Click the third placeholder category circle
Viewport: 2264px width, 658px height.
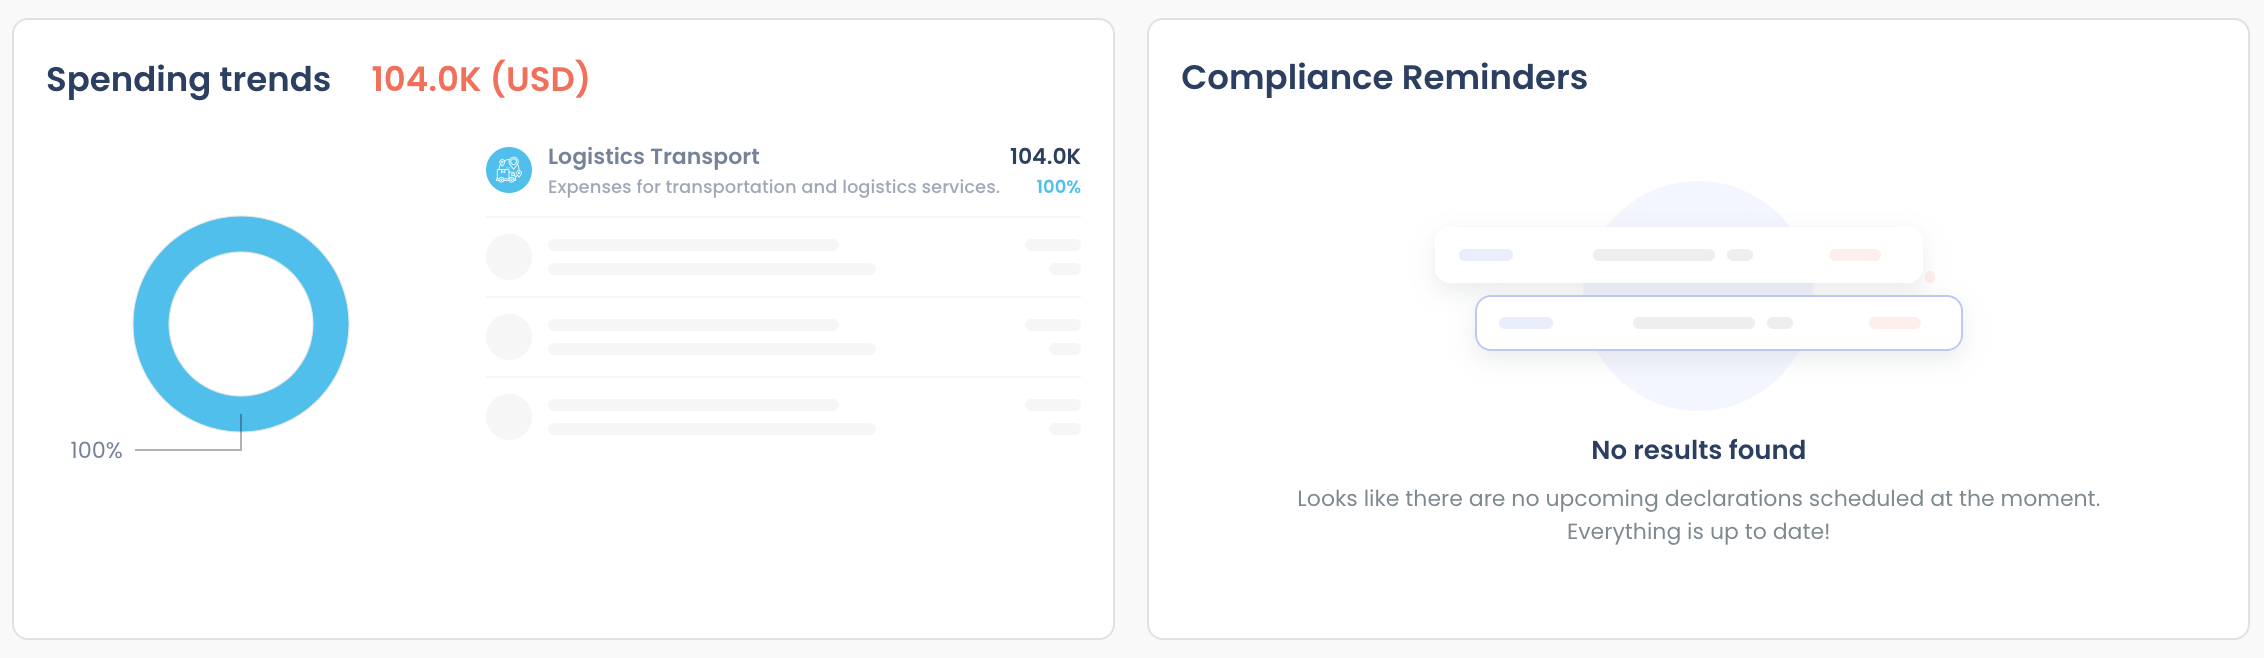pyautogui.click(x=508, y=417)
